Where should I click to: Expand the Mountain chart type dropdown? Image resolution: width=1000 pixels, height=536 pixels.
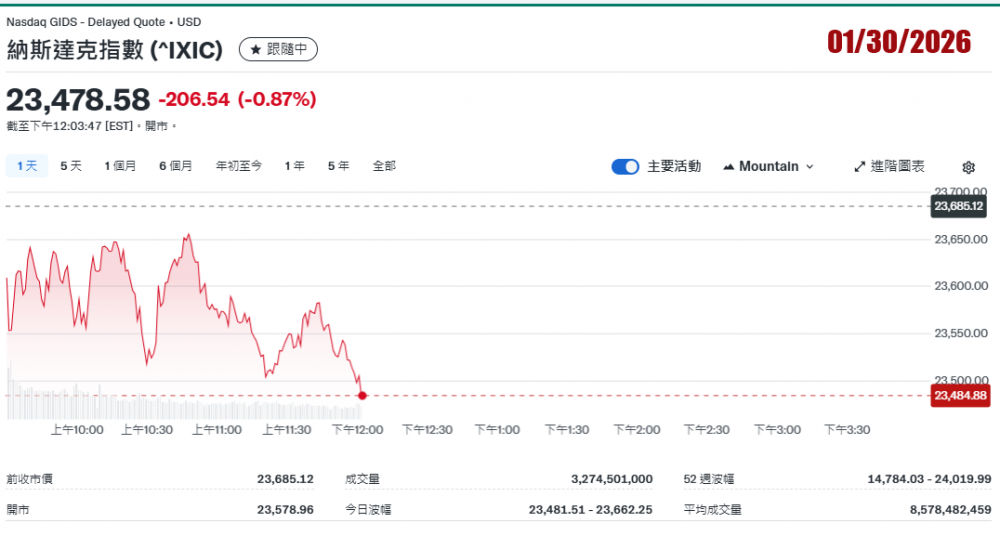(768, 167)
